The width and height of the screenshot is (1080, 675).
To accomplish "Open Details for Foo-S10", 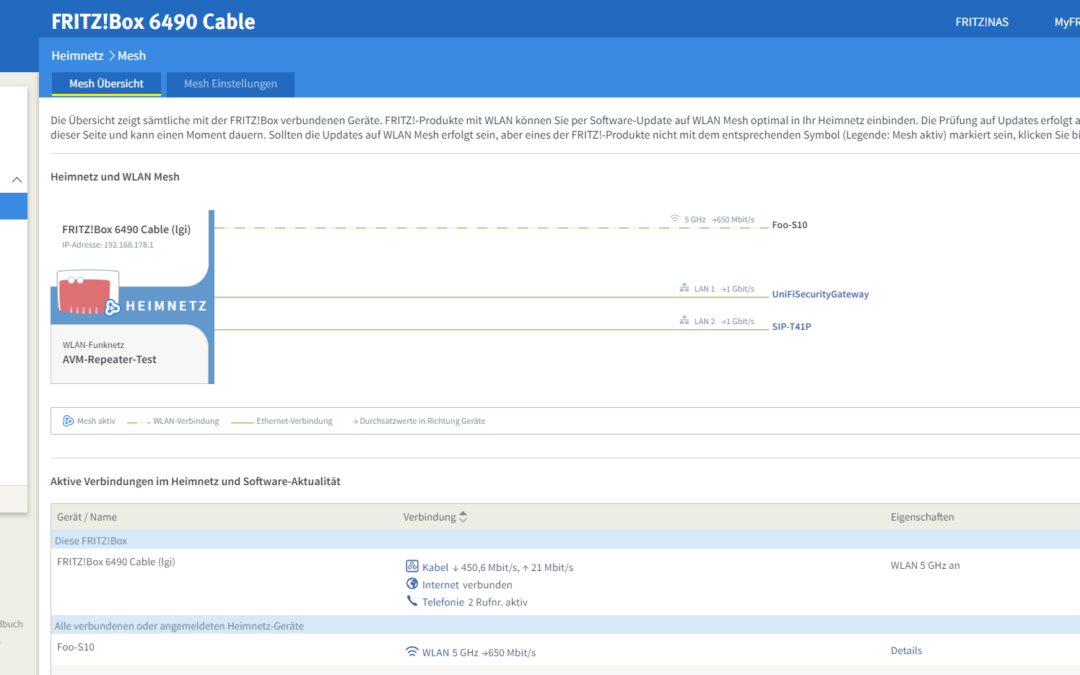I will tap(906, 650).
